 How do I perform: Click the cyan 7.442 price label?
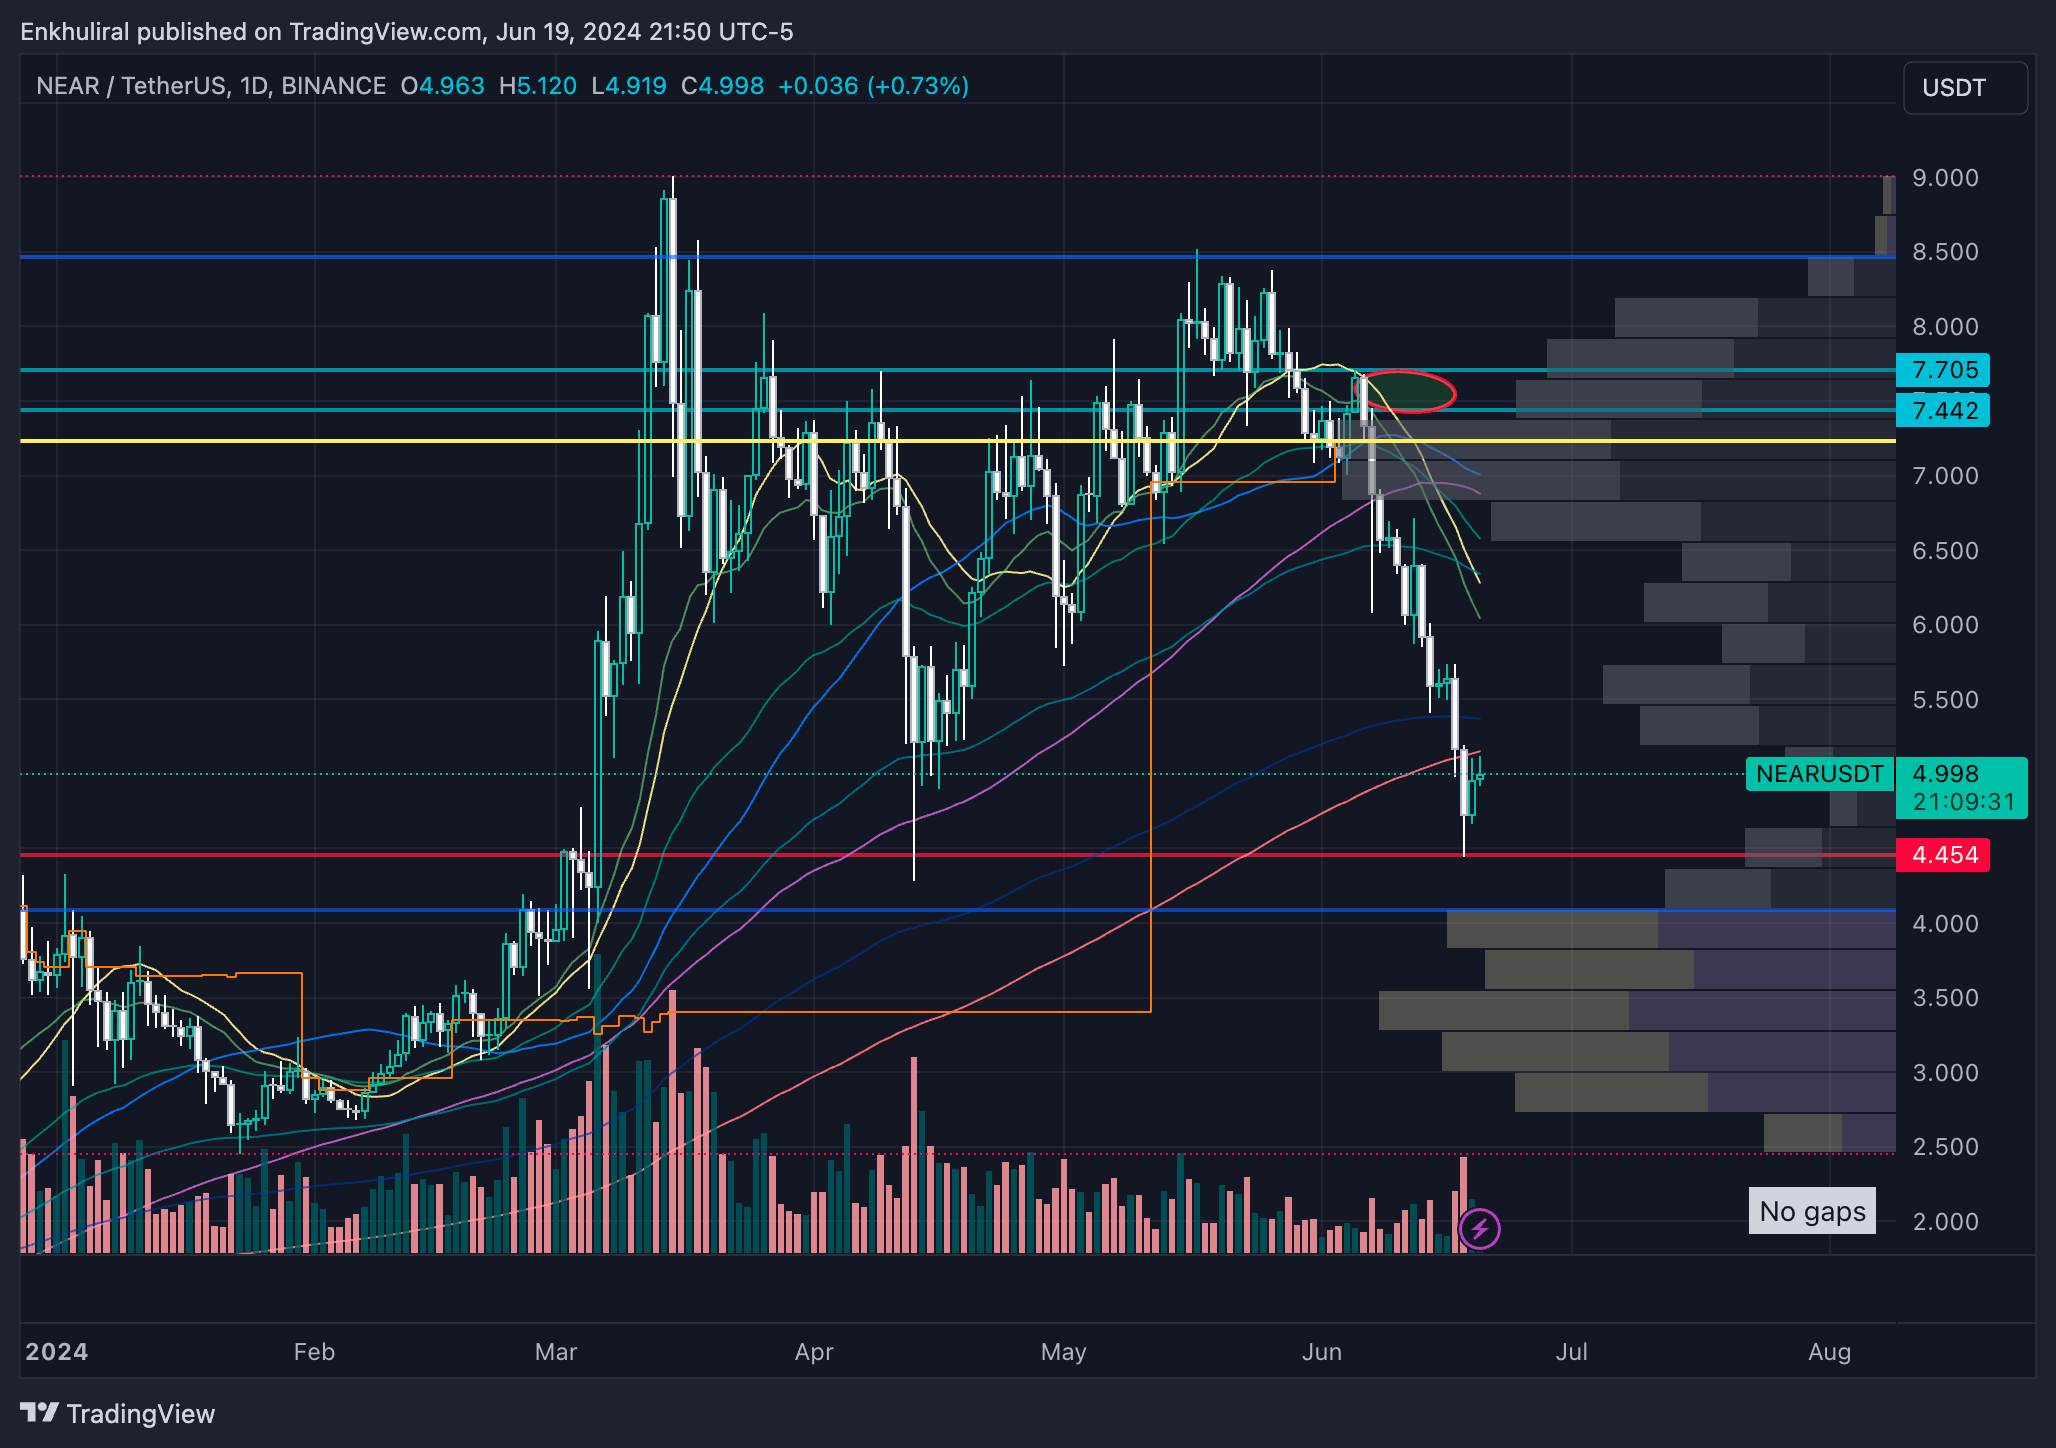coord(1943,410)
